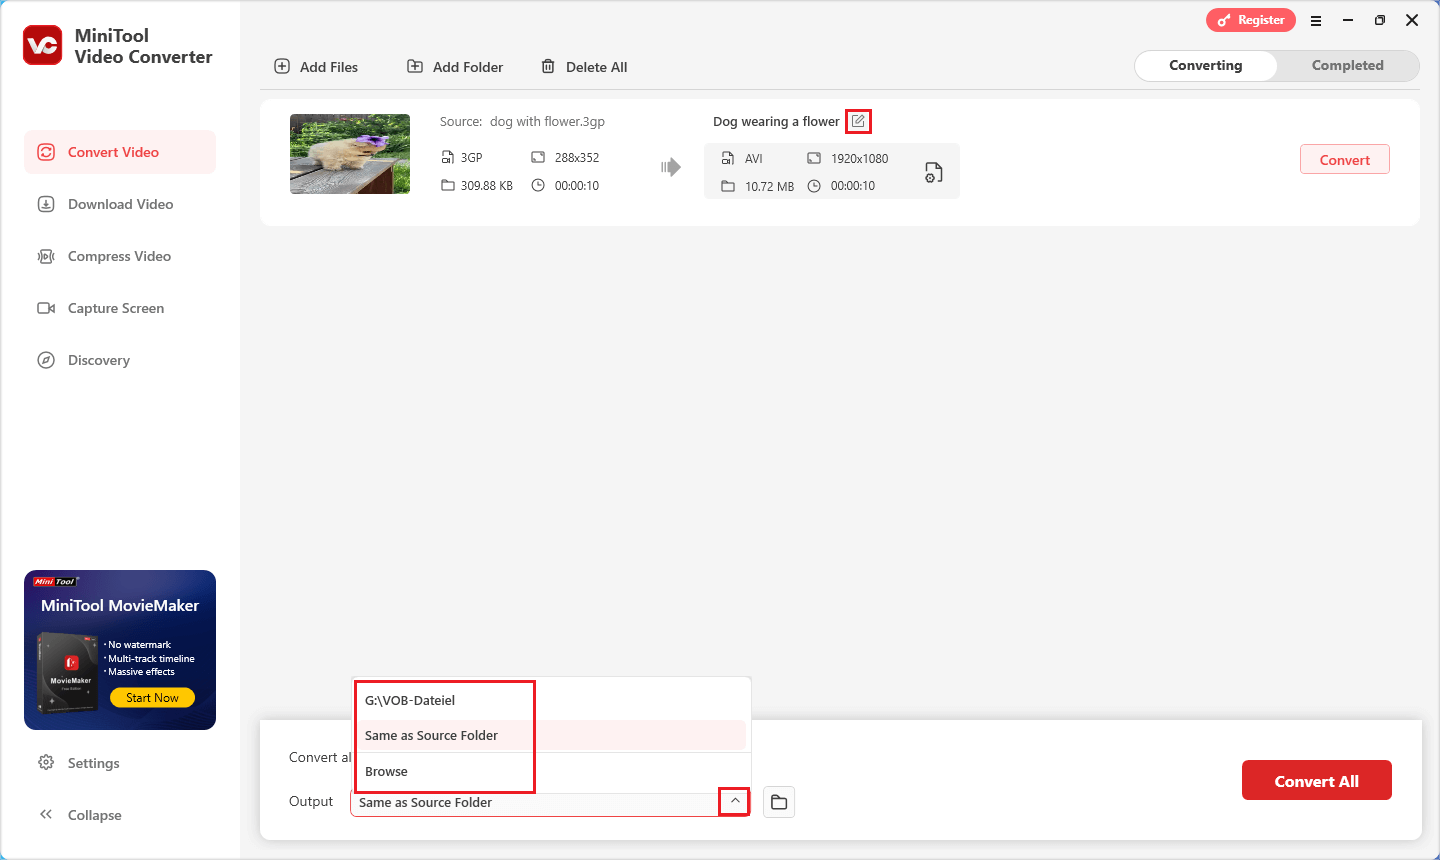The height and width of the screenshot is (860, 1440).
Task: Click the Convert All button
Action: [1316, 780]
